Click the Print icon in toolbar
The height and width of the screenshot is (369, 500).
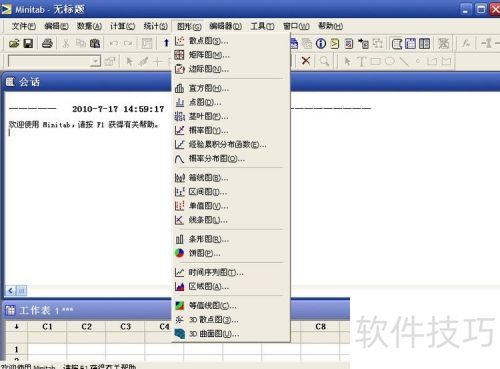(x=47, y=43)
